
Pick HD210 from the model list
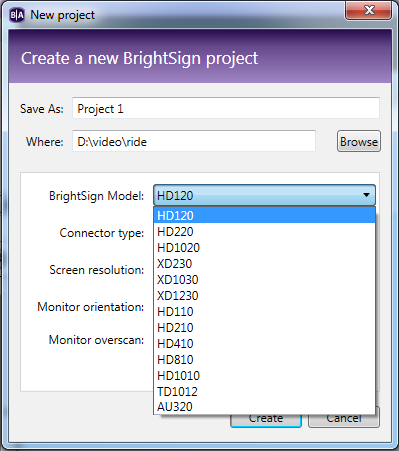pyautogui.click(x=264, y=327)
